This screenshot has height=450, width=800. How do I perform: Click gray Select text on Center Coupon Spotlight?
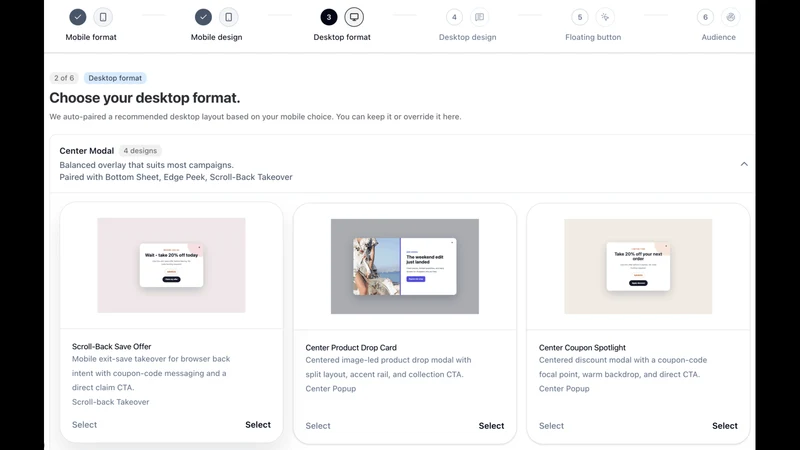pyautogui.click(x=552, y=426)
